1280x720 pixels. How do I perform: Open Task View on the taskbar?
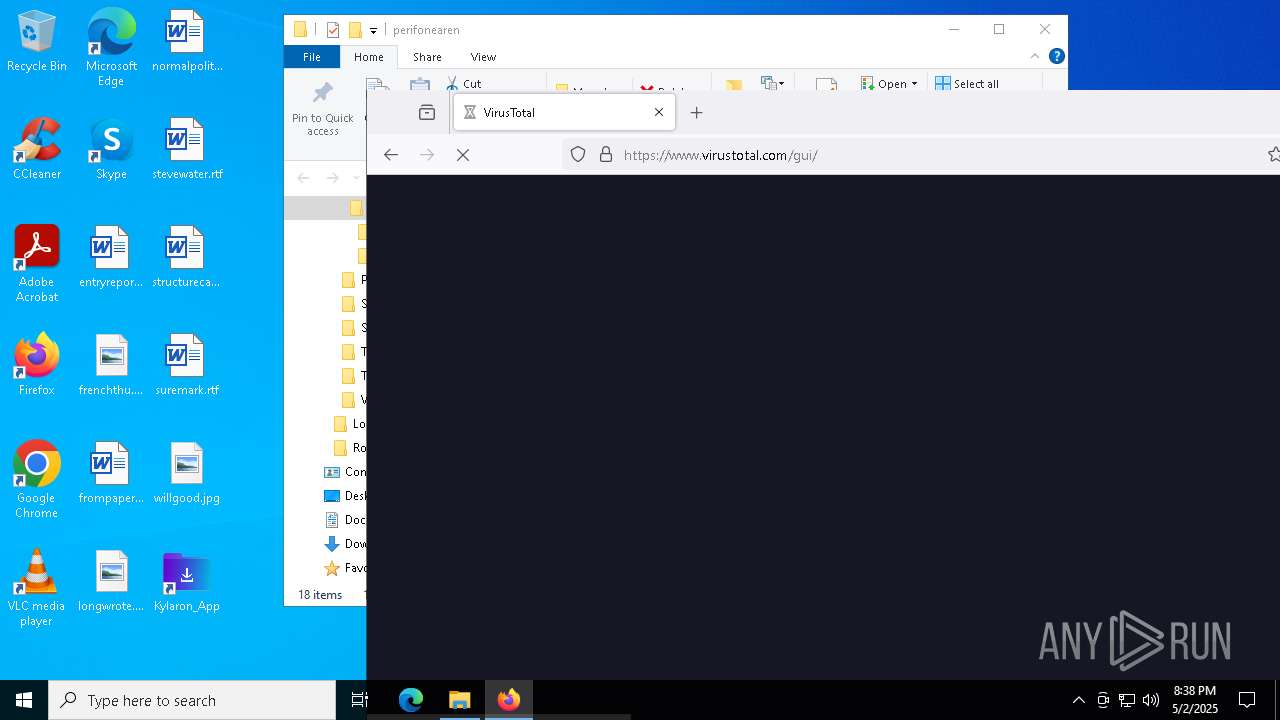pos(360,700)
